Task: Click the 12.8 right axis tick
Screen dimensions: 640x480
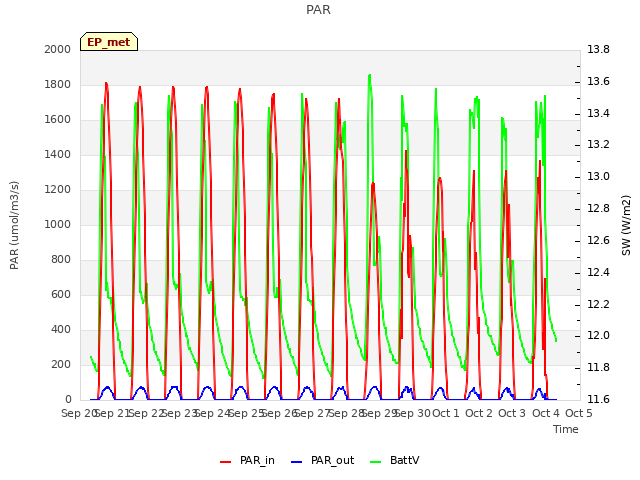Action: [598, 209]
